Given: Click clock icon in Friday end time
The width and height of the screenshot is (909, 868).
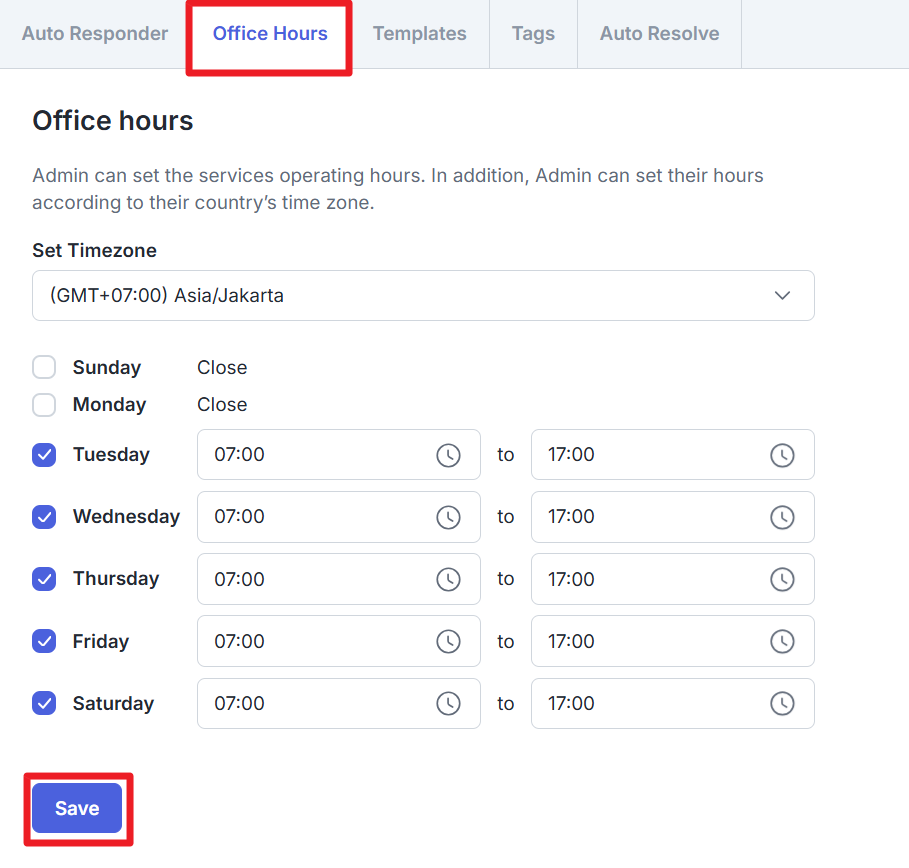Looking at the screenshot, I should pyautogui.click(x=782, y=641).
